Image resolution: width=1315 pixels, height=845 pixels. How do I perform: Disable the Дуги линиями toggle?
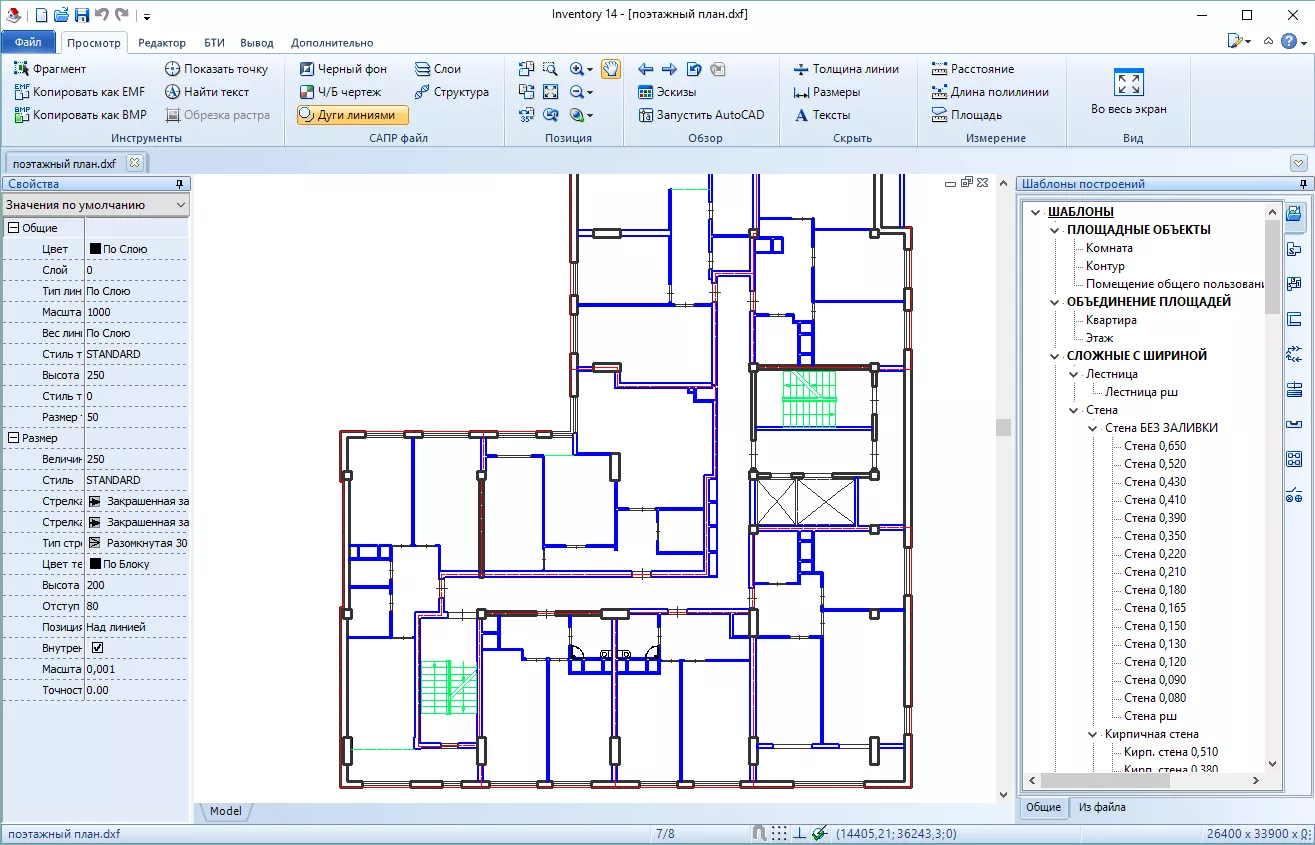[x=353, y=115]
